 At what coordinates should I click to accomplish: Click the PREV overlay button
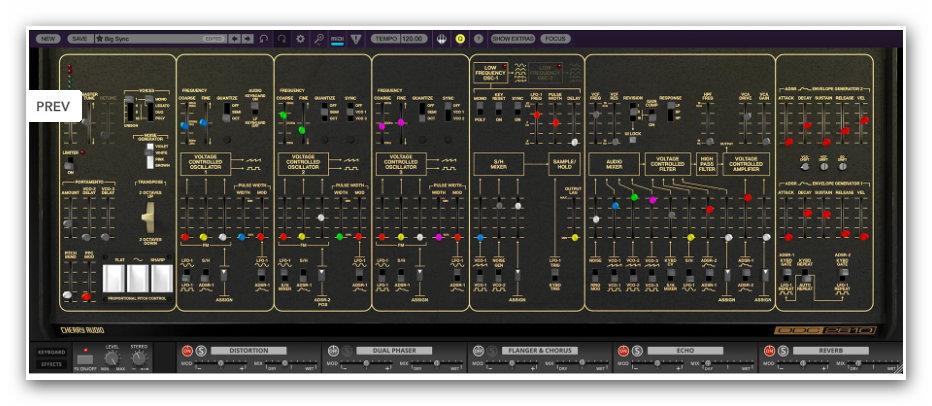pyautogui.click(x=53, y=106)
